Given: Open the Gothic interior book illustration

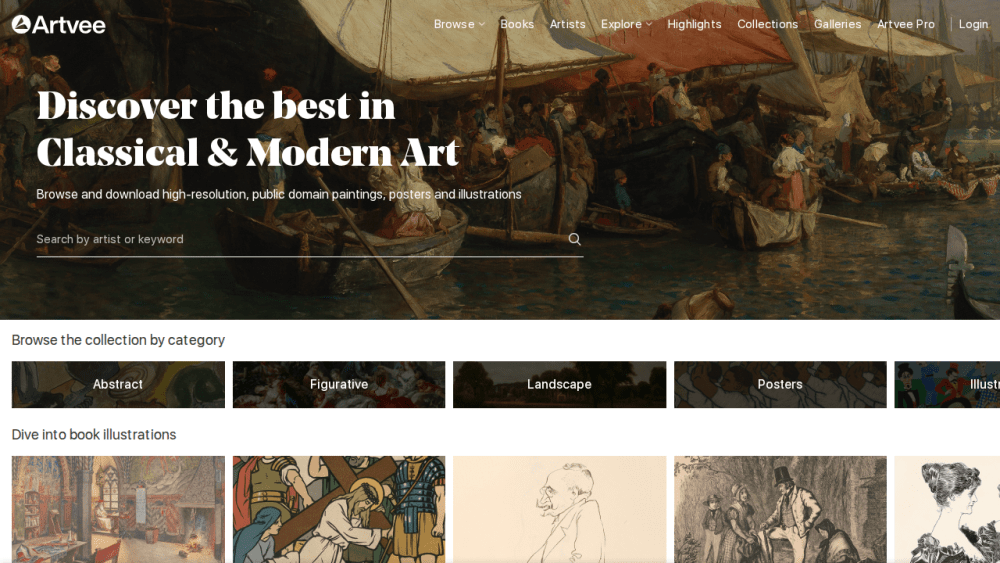Looking at the screenshot, I should (118, 509).
